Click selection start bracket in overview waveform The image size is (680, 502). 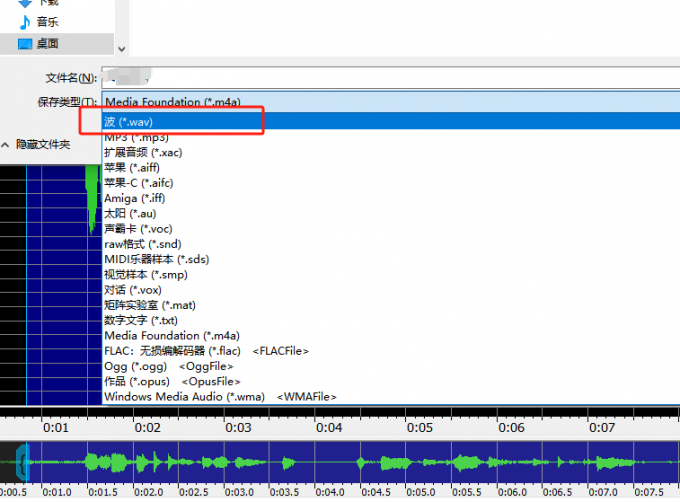tap(22, 463)
